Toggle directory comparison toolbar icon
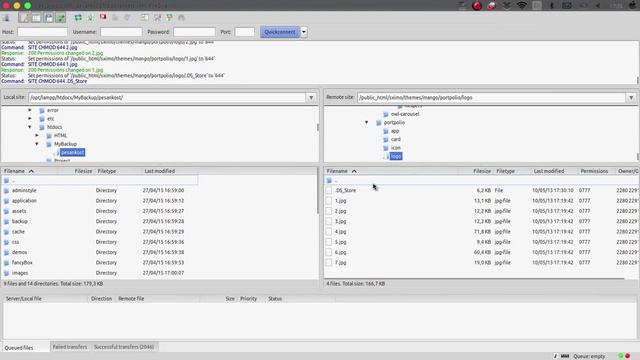This screenshot has width=640, height=360. click(x=157, y=18)
